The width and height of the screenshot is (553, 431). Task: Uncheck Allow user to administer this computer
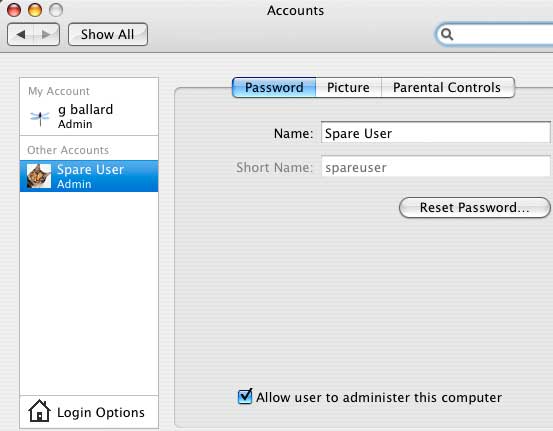point(245,396)
